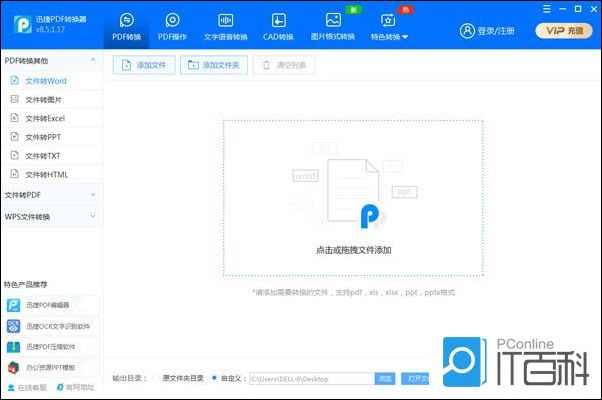Click the output directory path field
This screenshot has width=602, height=400.
pos(312,379)
